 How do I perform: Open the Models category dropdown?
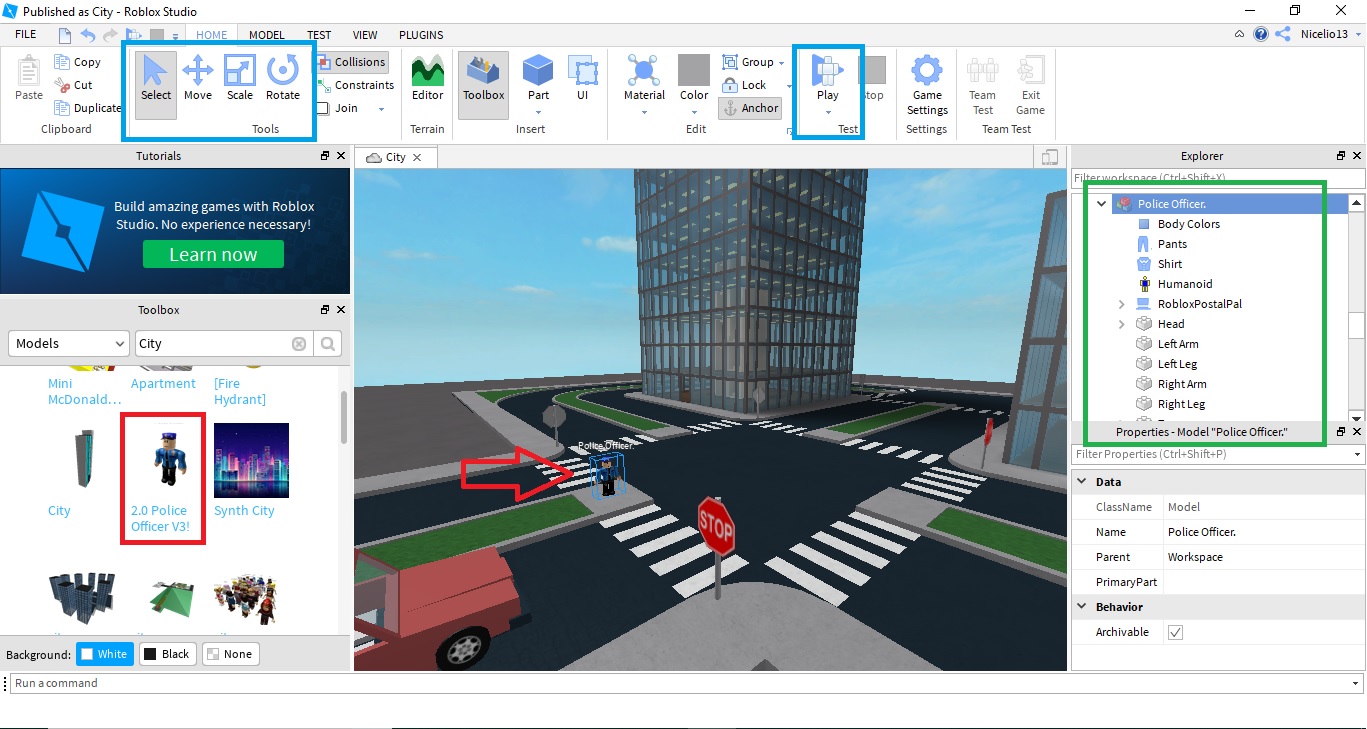pos(67,343)
